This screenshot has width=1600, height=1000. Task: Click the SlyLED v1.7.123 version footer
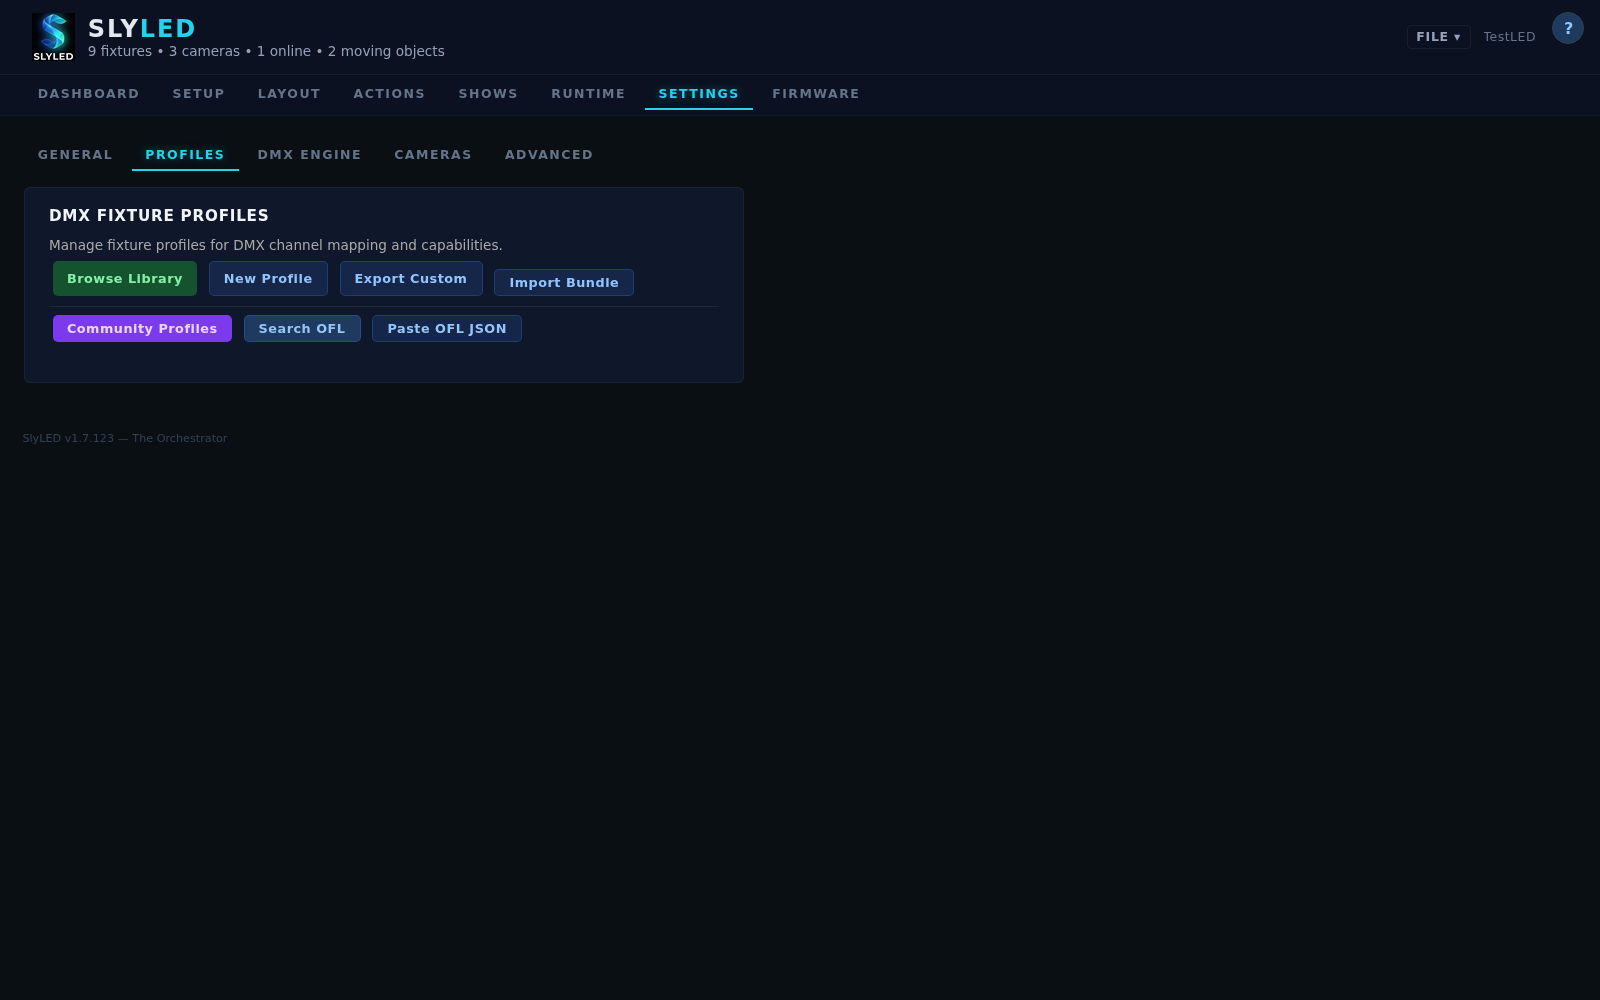click(125, 438)
